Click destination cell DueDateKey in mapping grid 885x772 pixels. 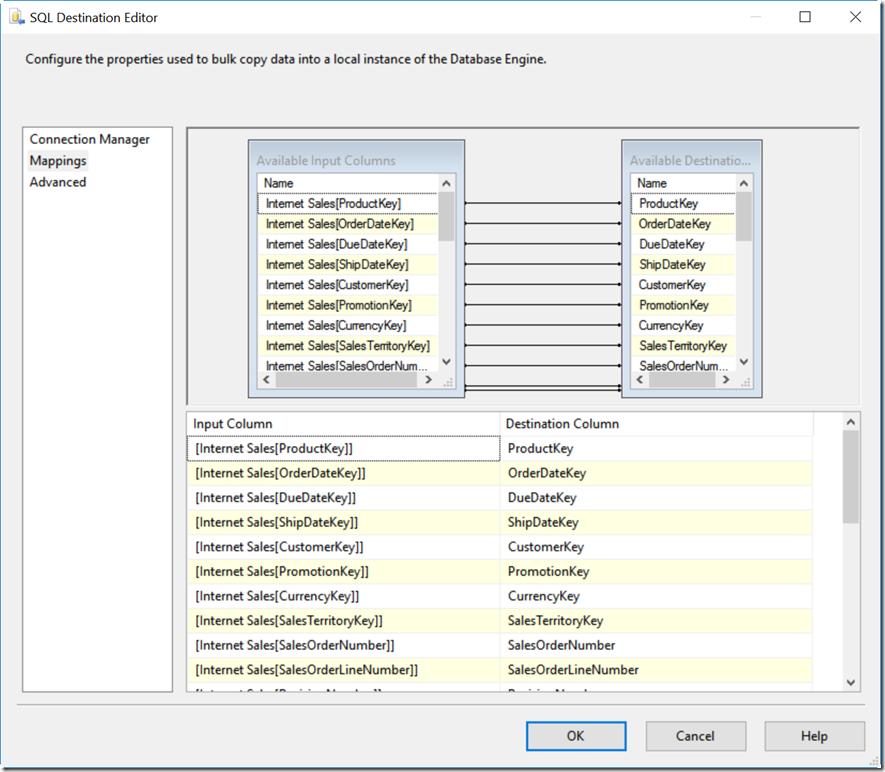(656, 498)
